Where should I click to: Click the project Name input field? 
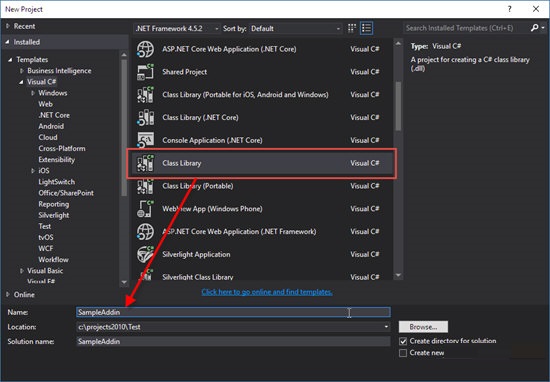[x=233, y=312]
